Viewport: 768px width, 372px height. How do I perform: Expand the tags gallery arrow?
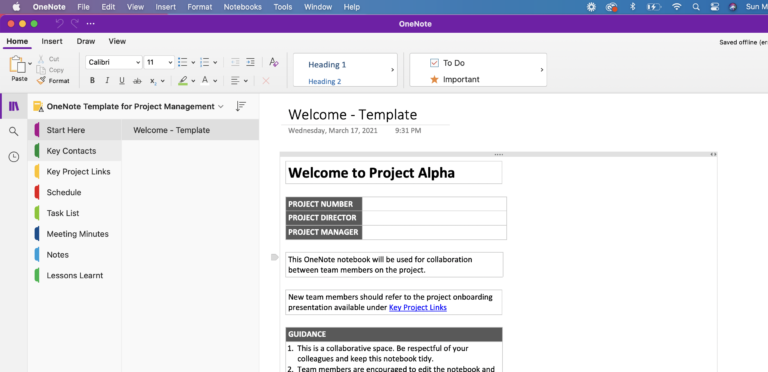(542, 70)
